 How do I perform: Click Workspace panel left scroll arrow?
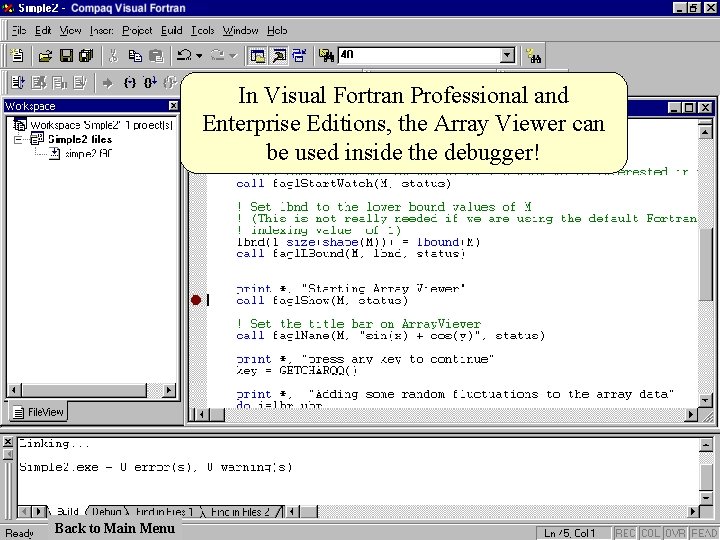[14, 390]
